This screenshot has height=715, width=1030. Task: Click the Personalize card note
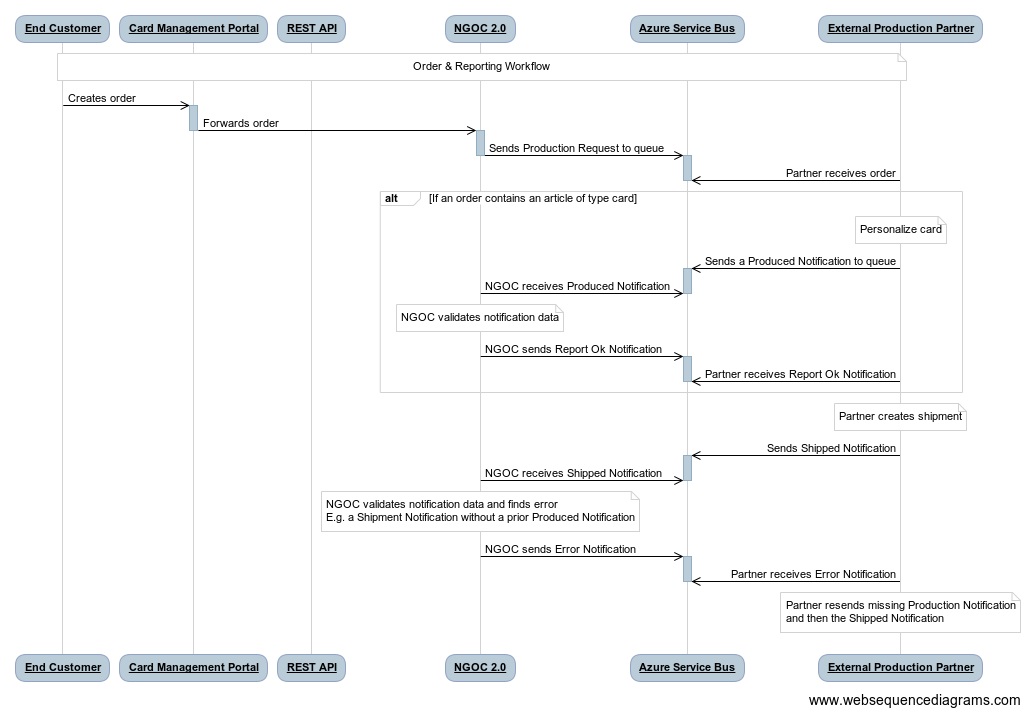[899, 229]
